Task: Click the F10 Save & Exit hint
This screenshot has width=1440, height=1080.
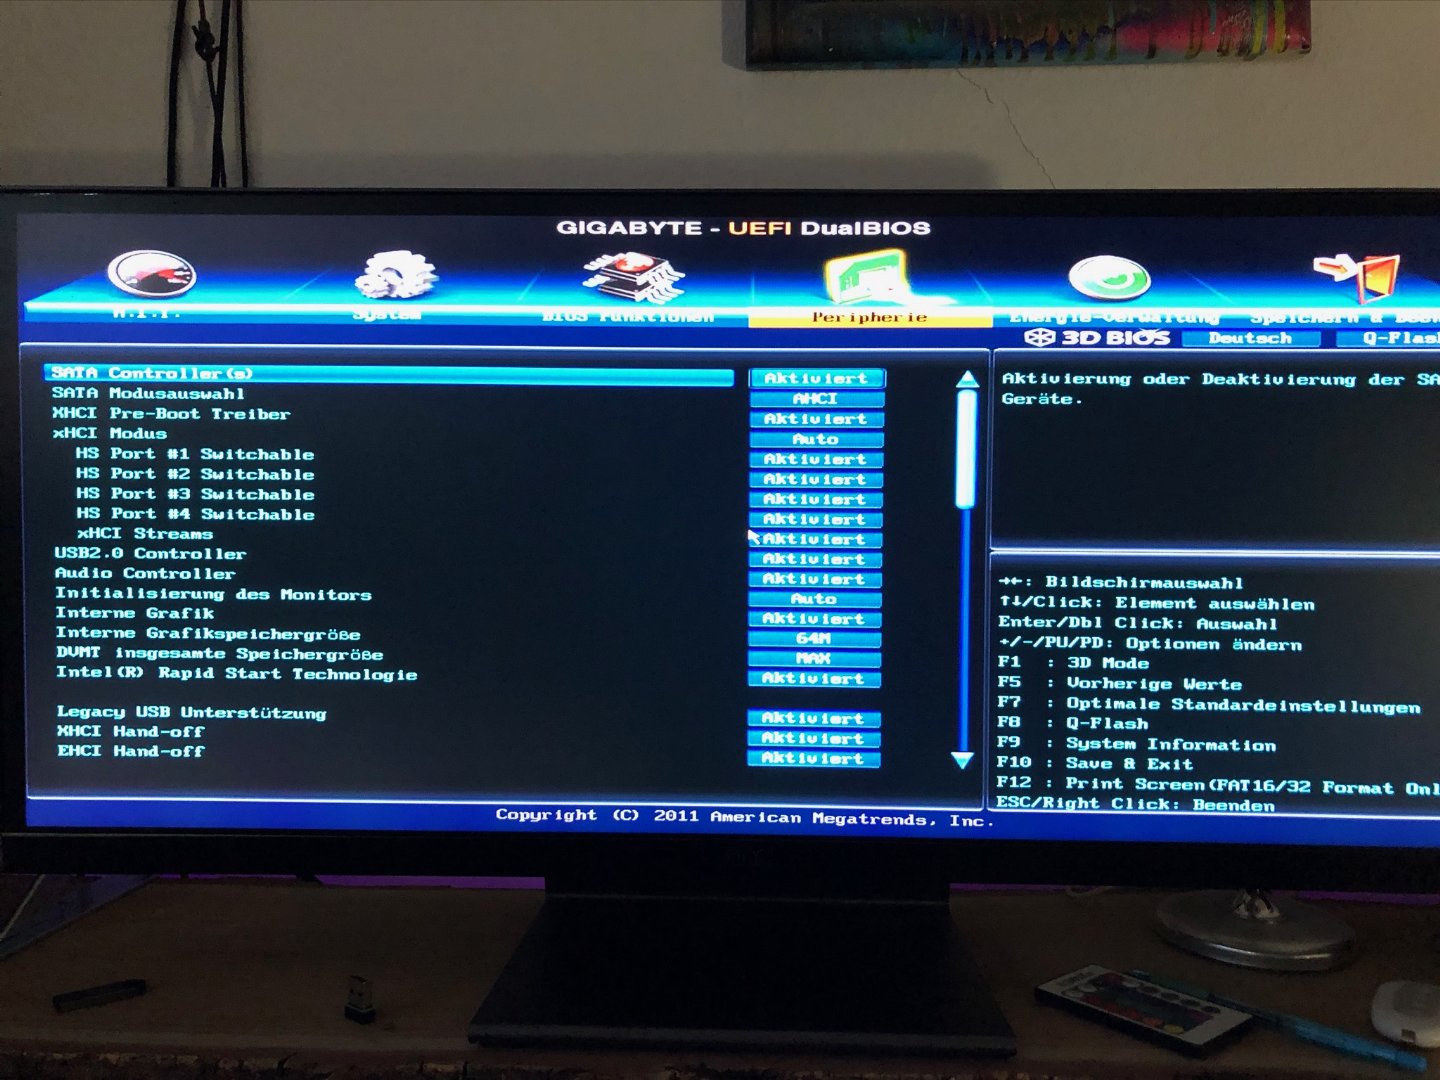Action: (x=1095, y=763)
